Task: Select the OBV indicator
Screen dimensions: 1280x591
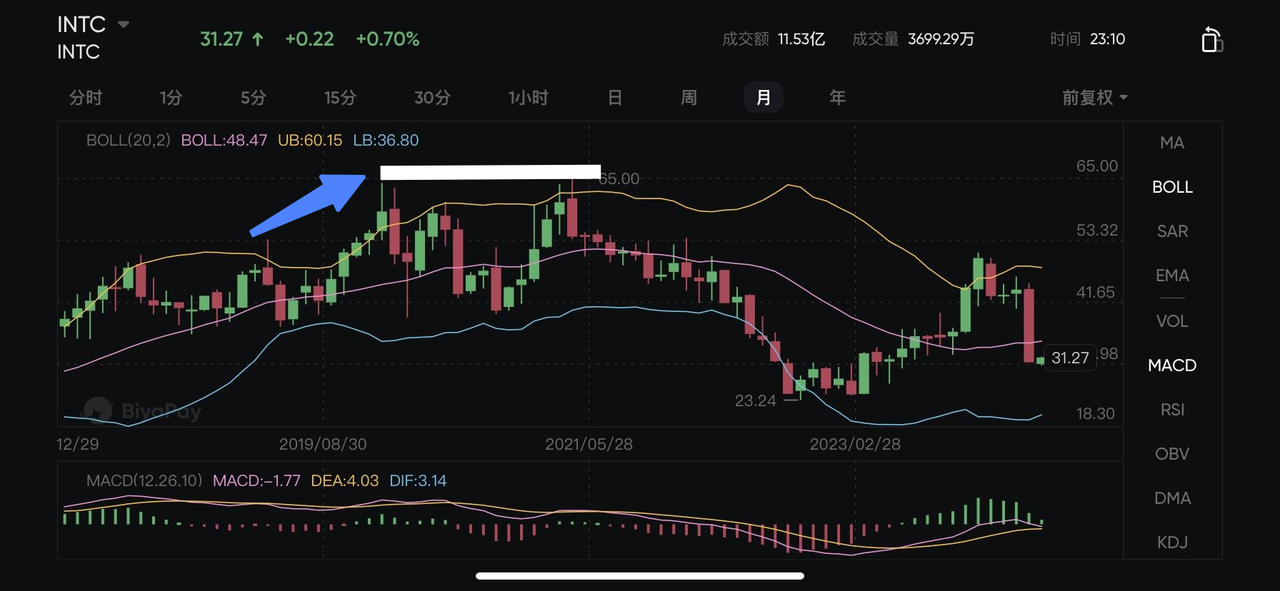Action: 1172,453
